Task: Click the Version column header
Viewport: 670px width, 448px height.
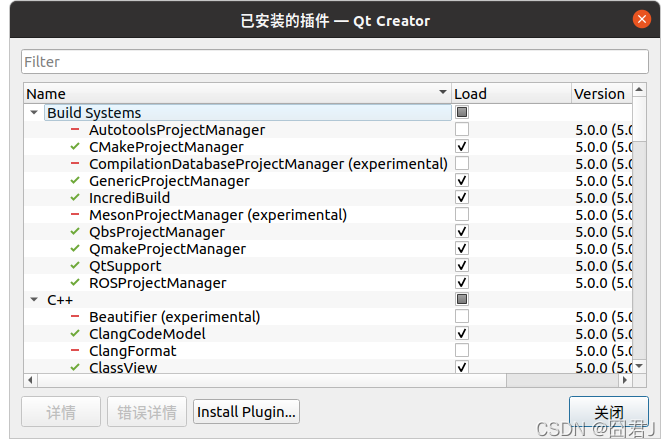Action: (x=600, y=93)
